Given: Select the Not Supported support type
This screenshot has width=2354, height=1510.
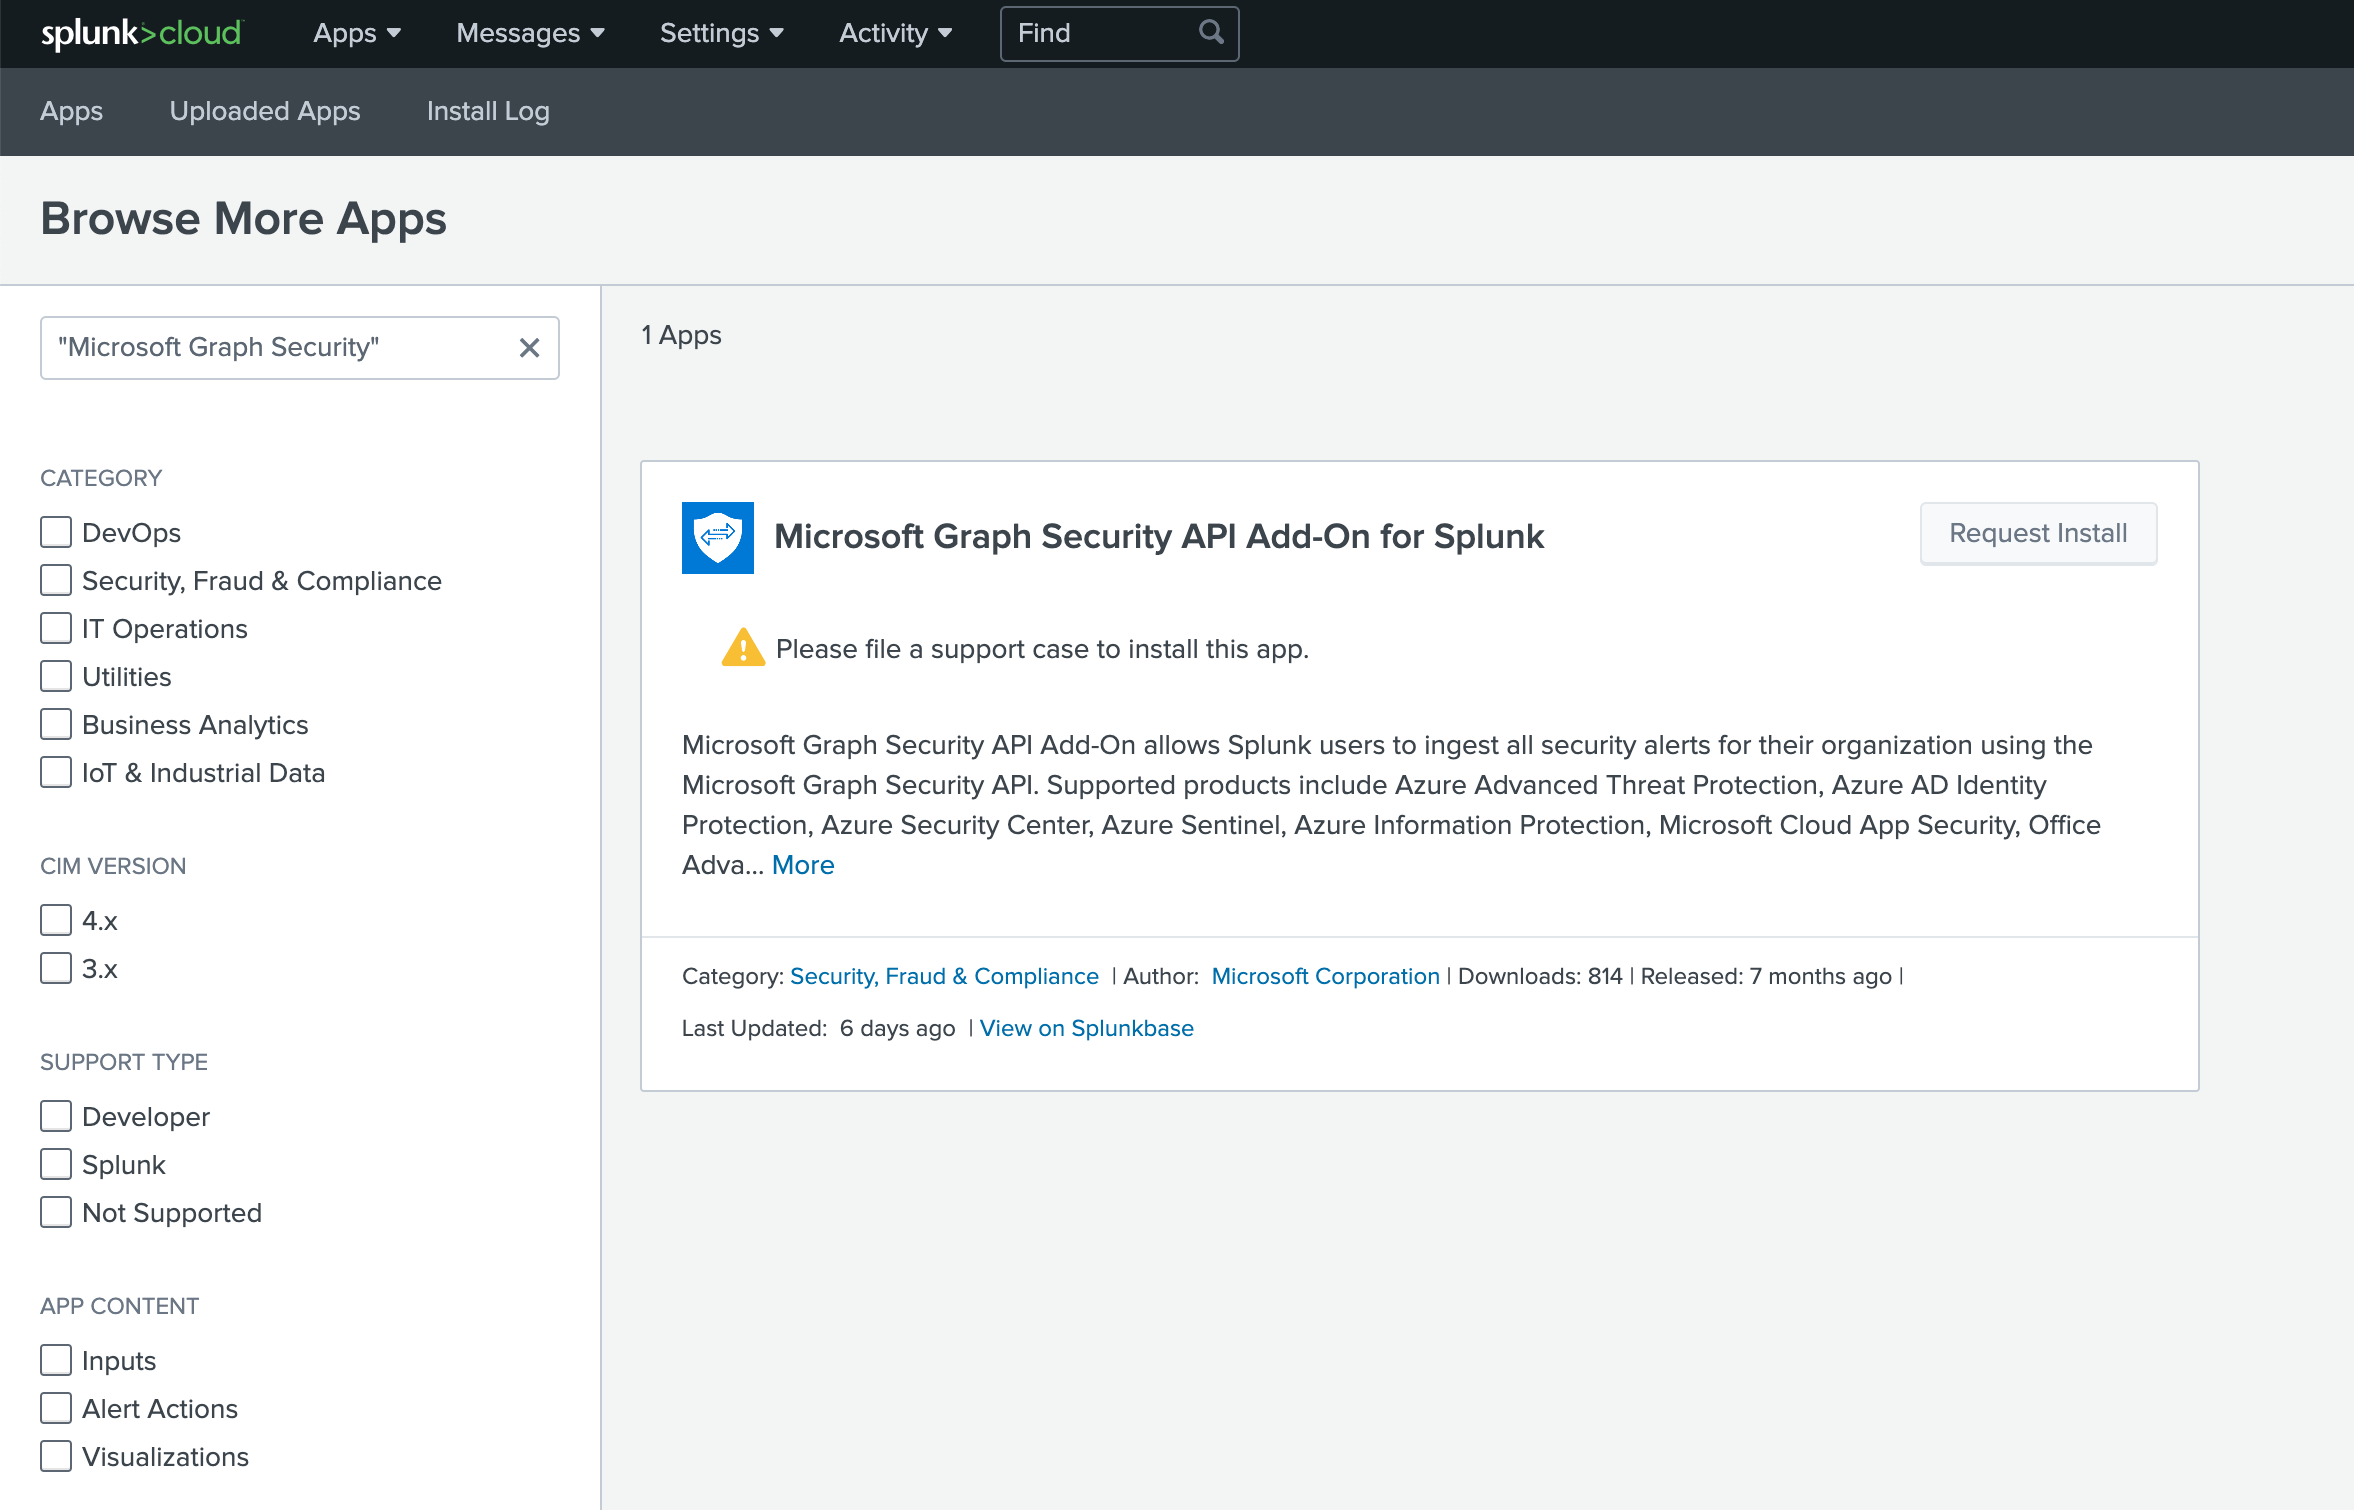Looking at the screenshot, I should pyautogui.click(x=56, y=1212).
